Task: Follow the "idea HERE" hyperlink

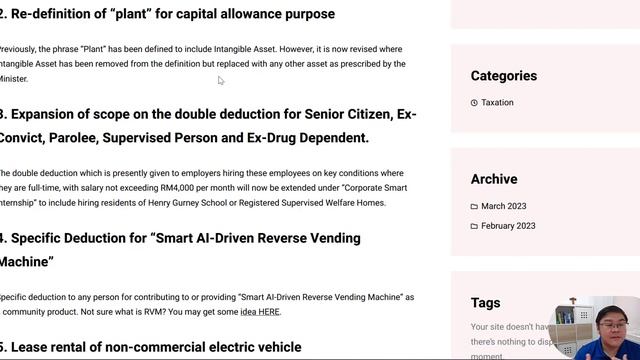Action: [260, 312]
